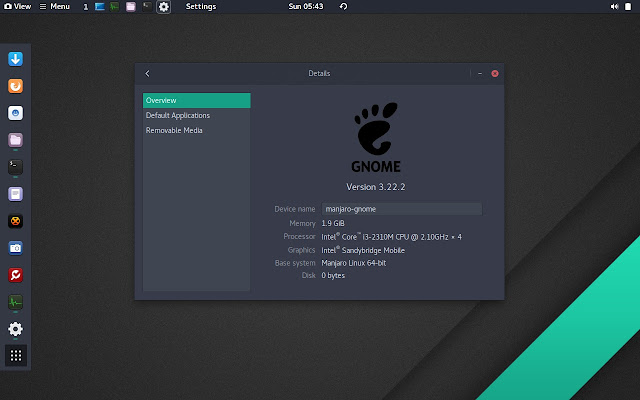Open System Monitor from the dock
This screenshot has height=400, width=640.
pos(16,302)
